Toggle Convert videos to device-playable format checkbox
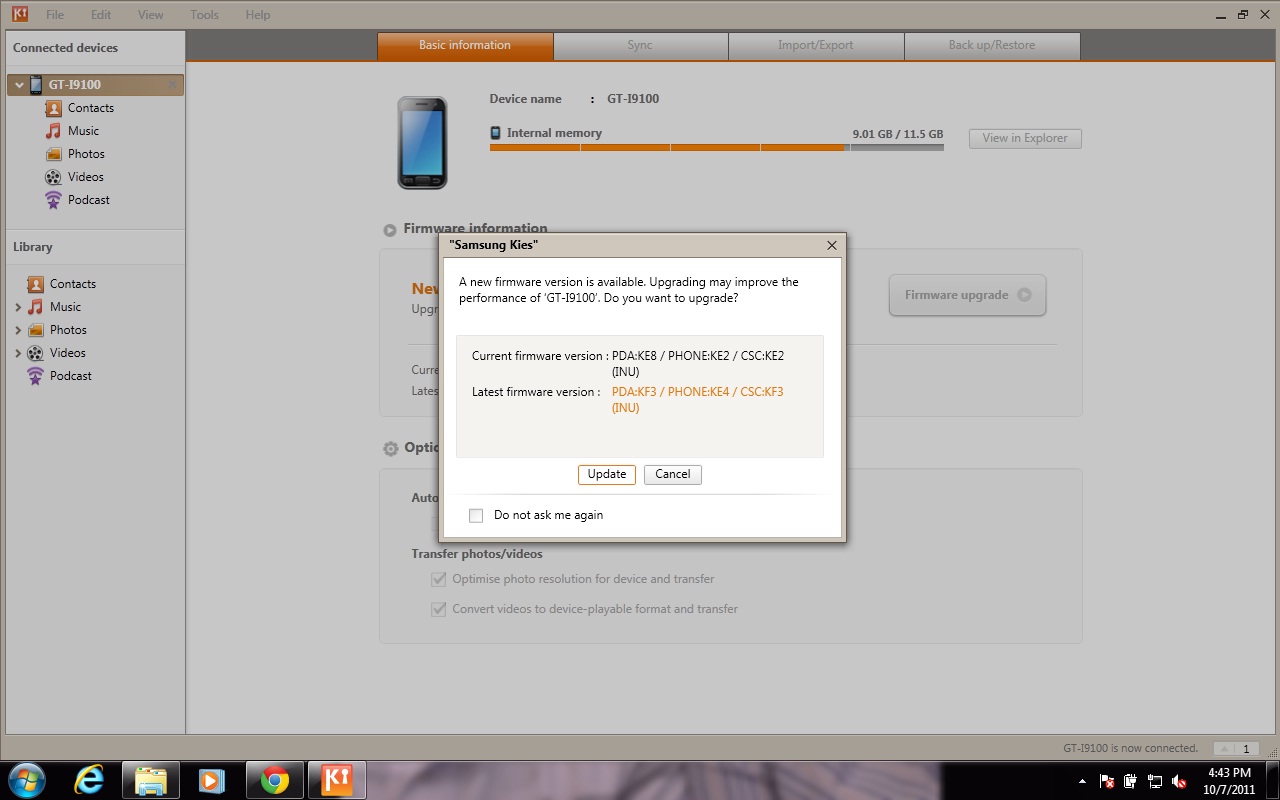This screenshot has height=800, width=1280. [x=438, y=609]
